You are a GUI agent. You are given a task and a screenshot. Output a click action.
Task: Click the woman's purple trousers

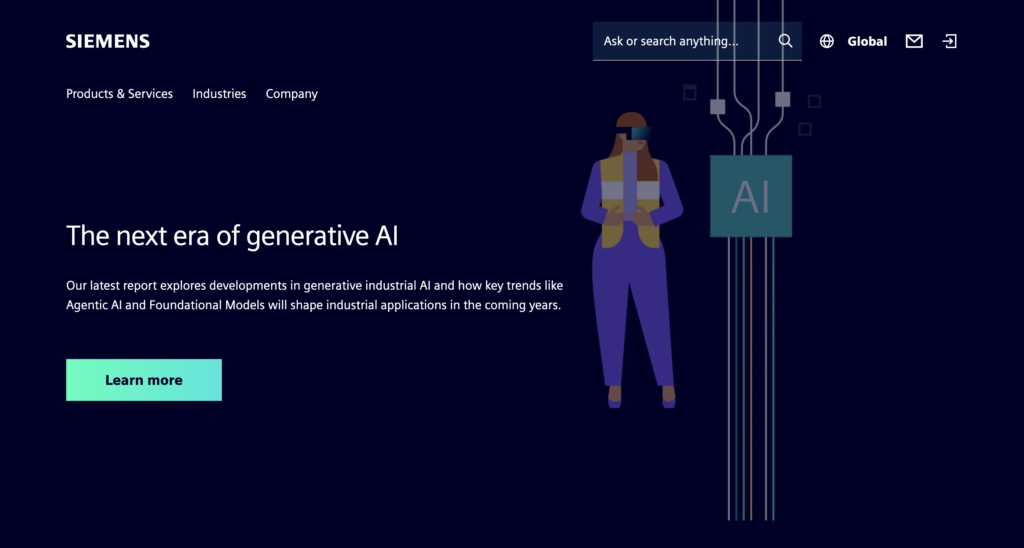coord(632,310)
